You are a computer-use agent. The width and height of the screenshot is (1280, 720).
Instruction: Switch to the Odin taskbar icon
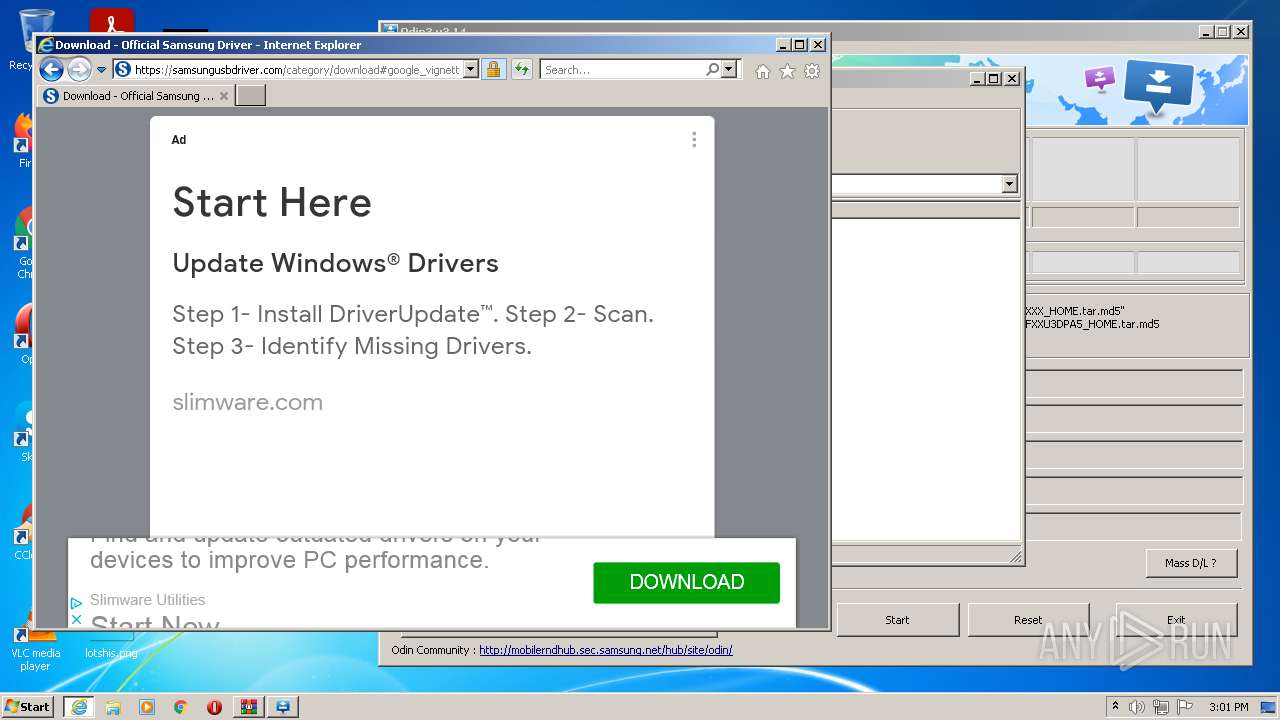(x=283, y=706)
